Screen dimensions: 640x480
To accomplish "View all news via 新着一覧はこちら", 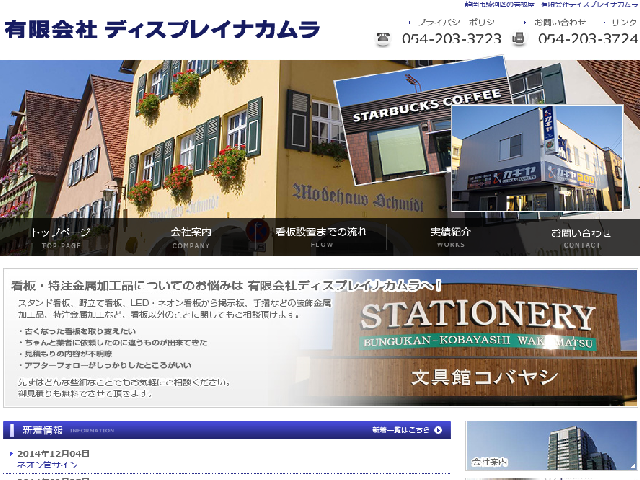I will [x=399, y=431].
